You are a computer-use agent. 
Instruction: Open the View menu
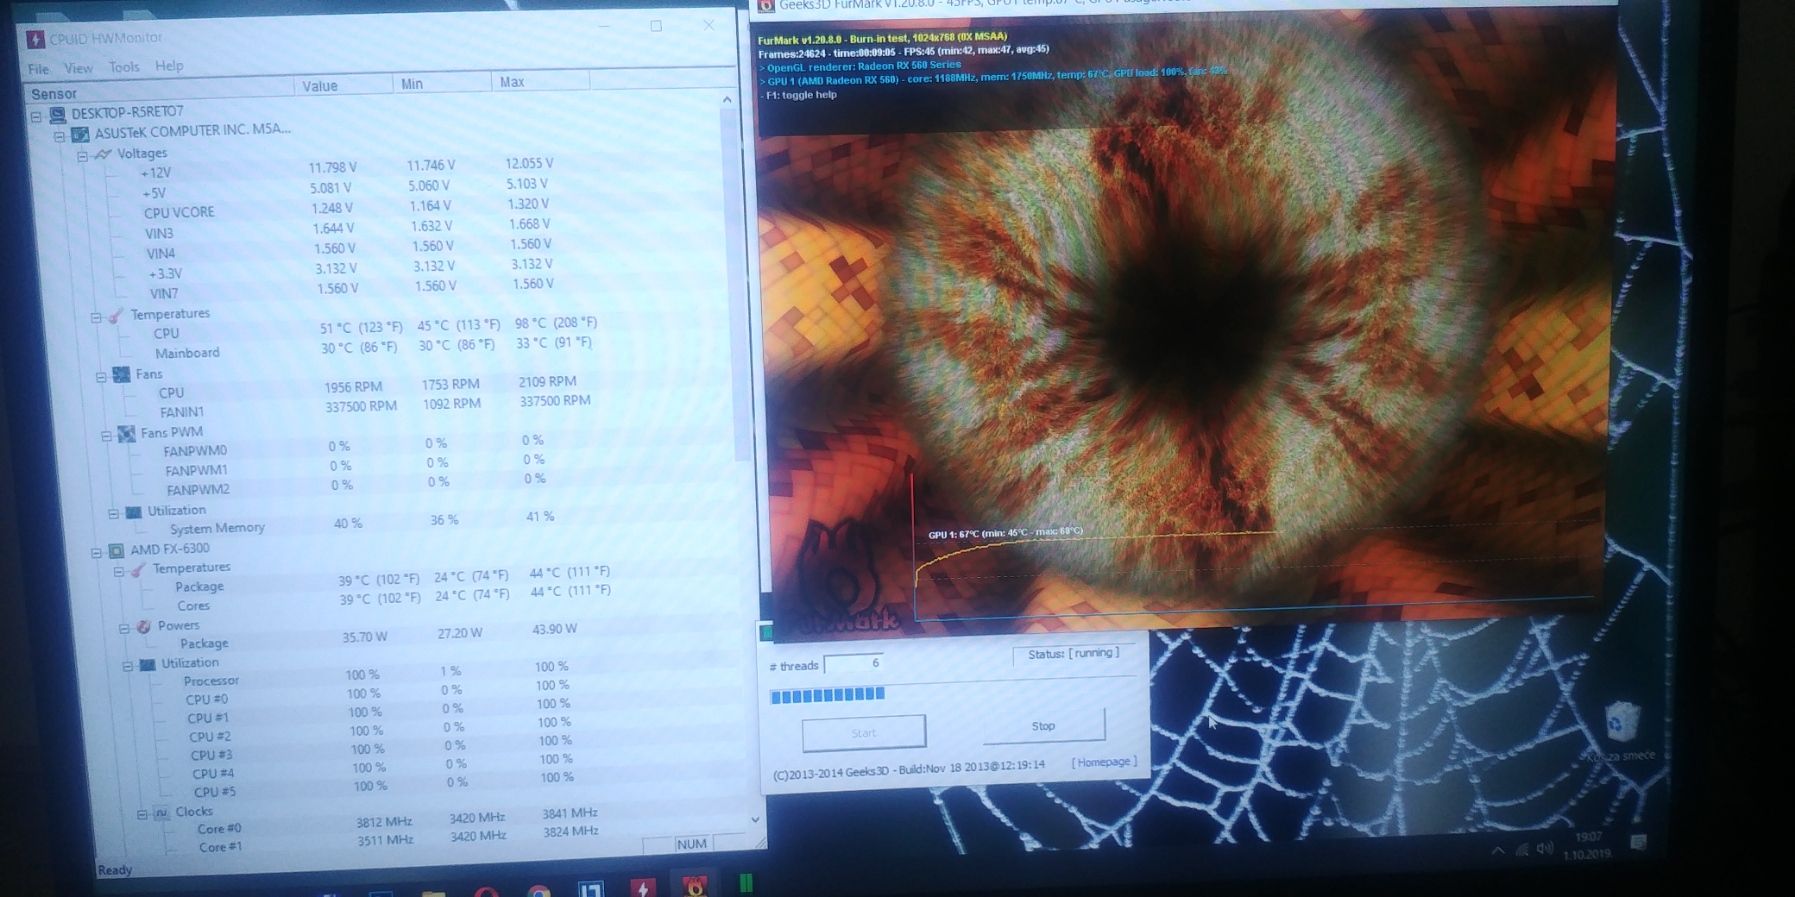(x=78, y=68)
